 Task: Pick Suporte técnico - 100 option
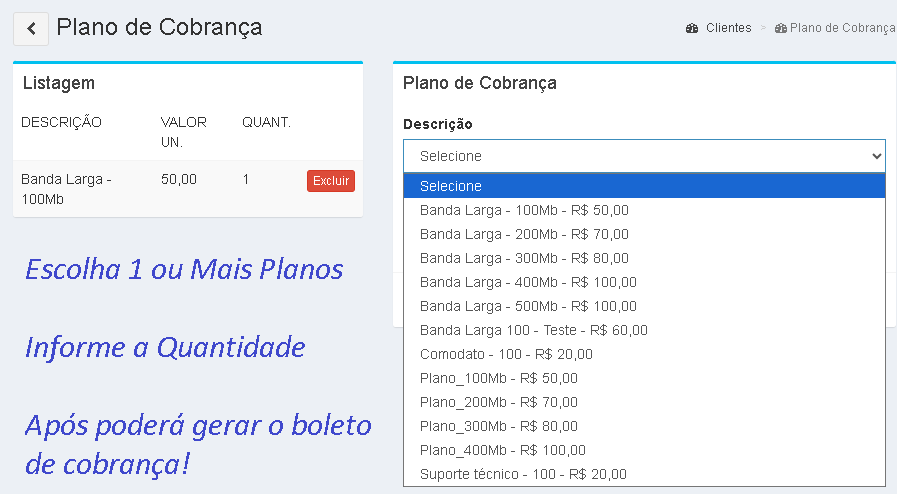click(x=523, y=474)
